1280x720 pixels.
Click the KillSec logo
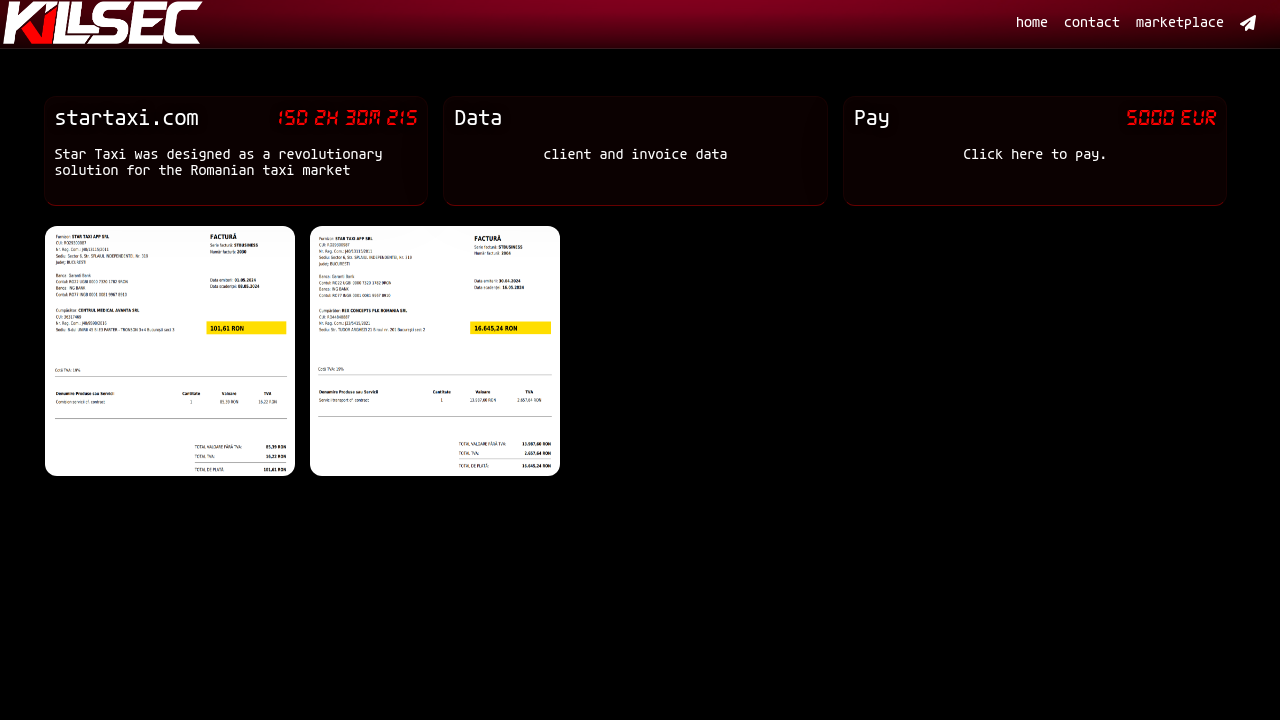[x=102, y=23]
